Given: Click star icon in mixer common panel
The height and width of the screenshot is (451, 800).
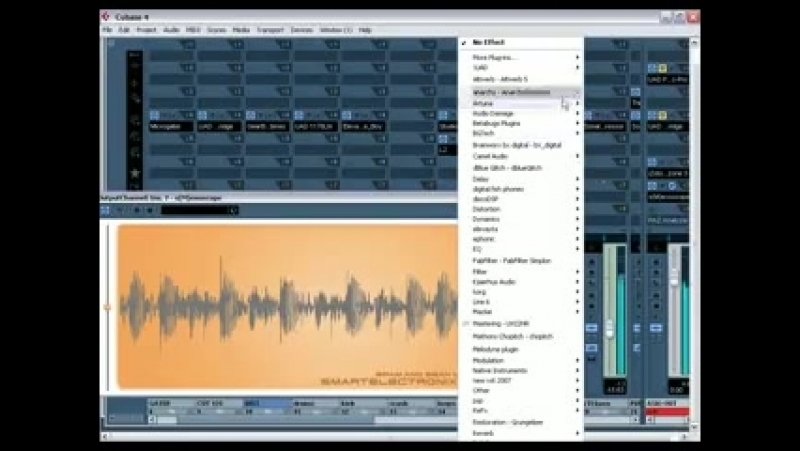Looking at the screenshot, I should pyautogui.click(x=135, y=173).
